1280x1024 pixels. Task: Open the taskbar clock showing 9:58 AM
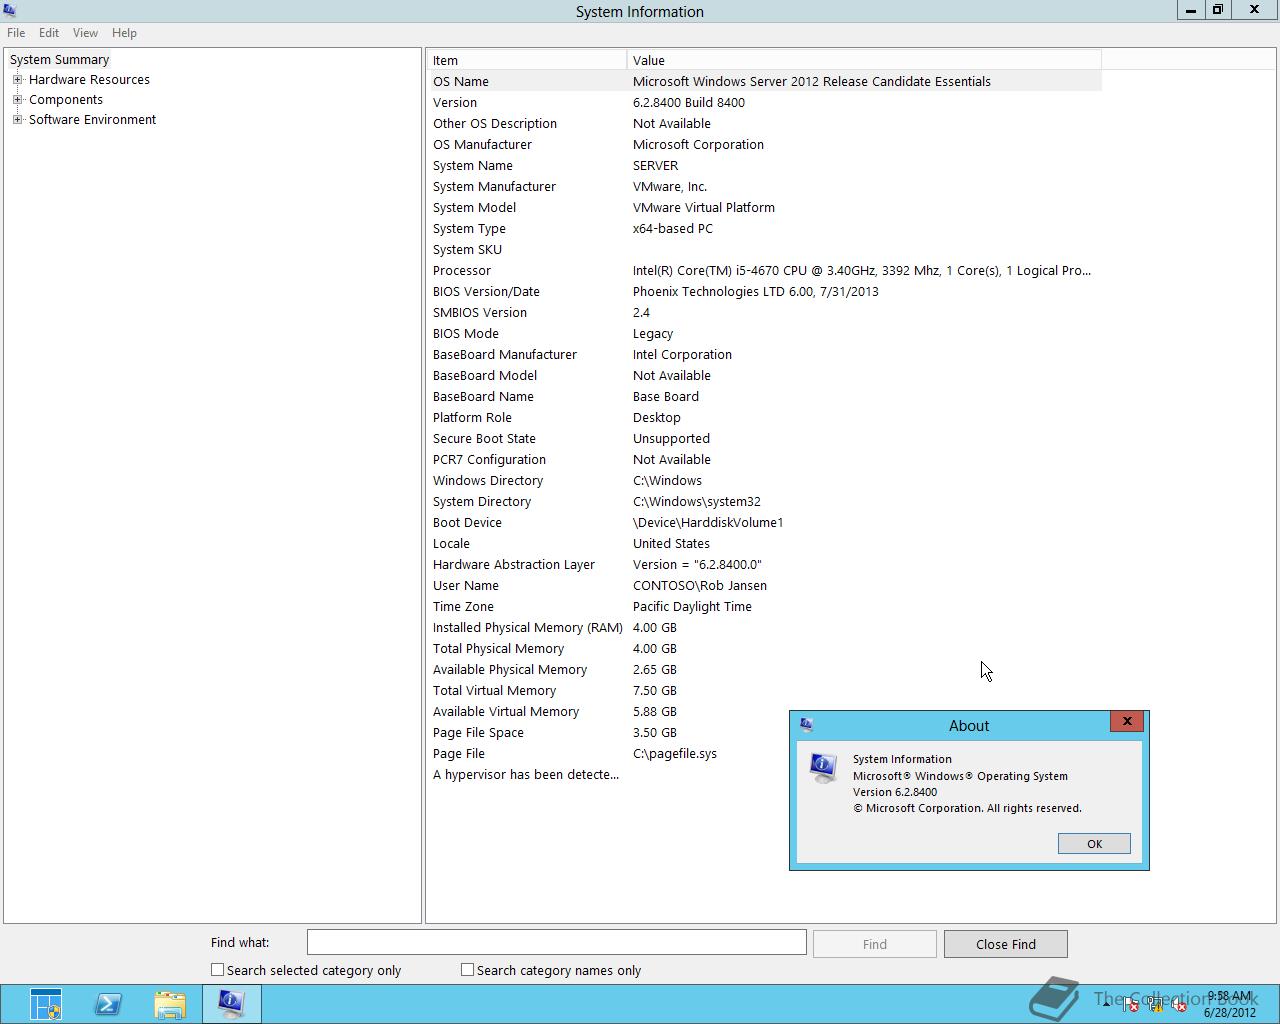(x=1229, y=1004)
